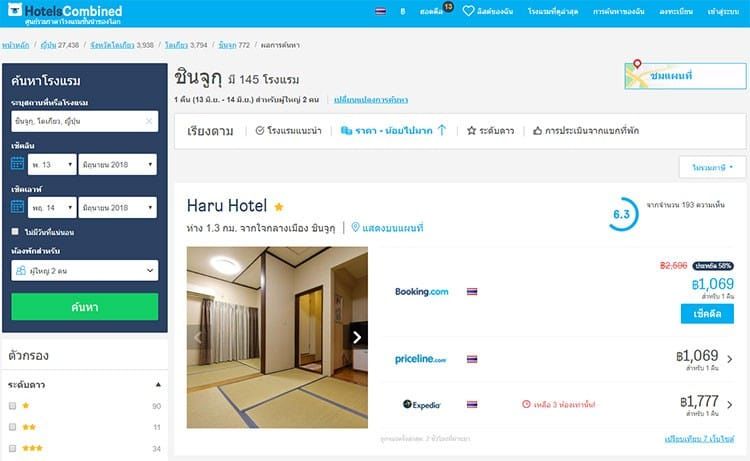Click the HotelsCombined logo icon
Image resolution: width=750 pixels, height=461 pixels.
15,9
